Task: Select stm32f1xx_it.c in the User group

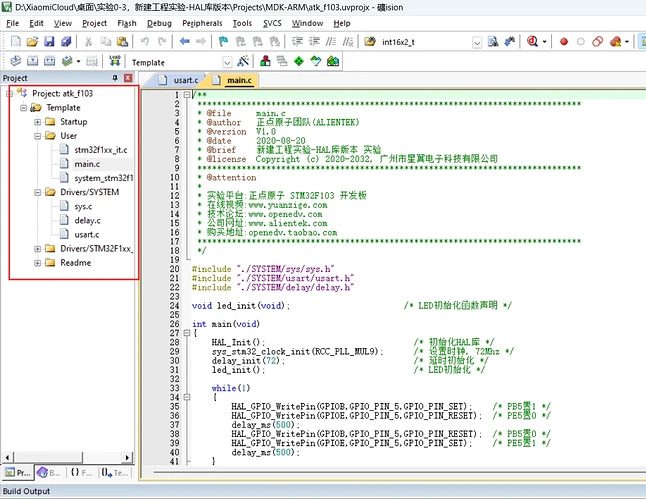Action: click(x=100, y=149)
